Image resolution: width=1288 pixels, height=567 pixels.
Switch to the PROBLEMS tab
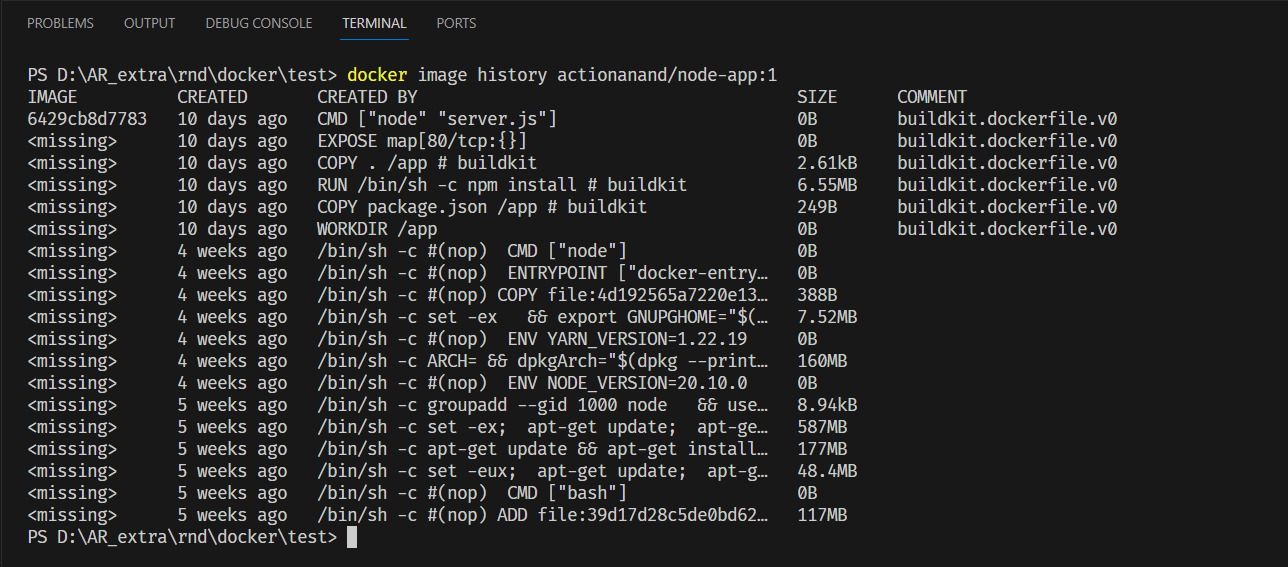[x=60, y=23]
